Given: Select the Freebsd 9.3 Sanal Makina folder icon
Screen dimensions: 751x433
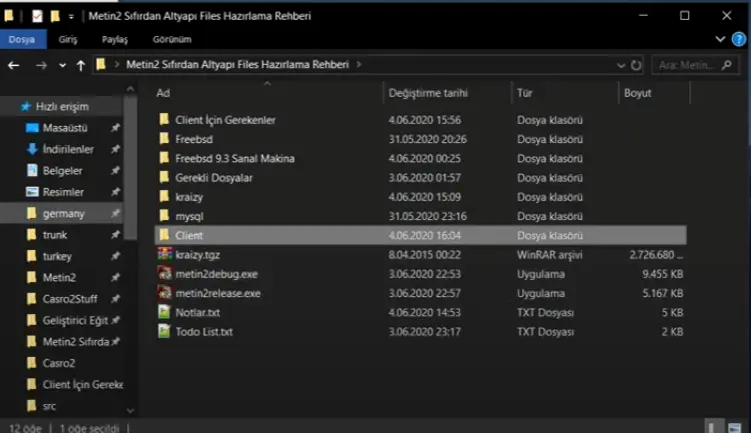Looking at the screenshot, I should coord(164,158).
